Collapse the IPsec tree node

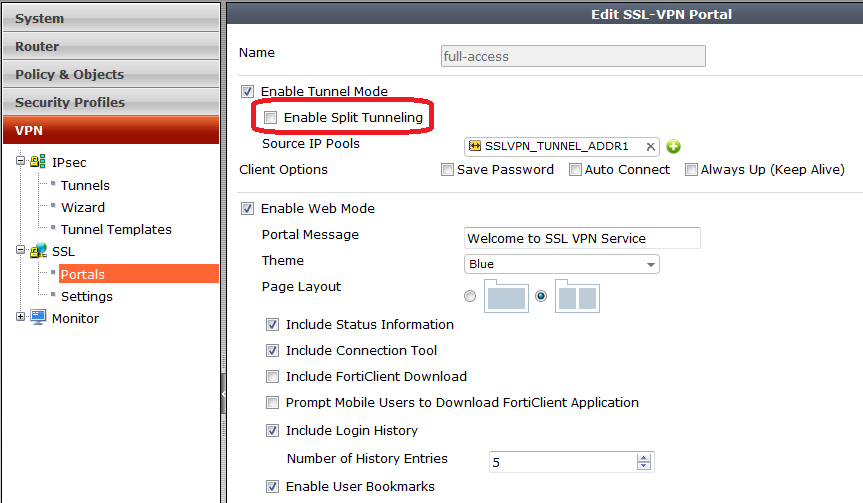coord(20,161)
